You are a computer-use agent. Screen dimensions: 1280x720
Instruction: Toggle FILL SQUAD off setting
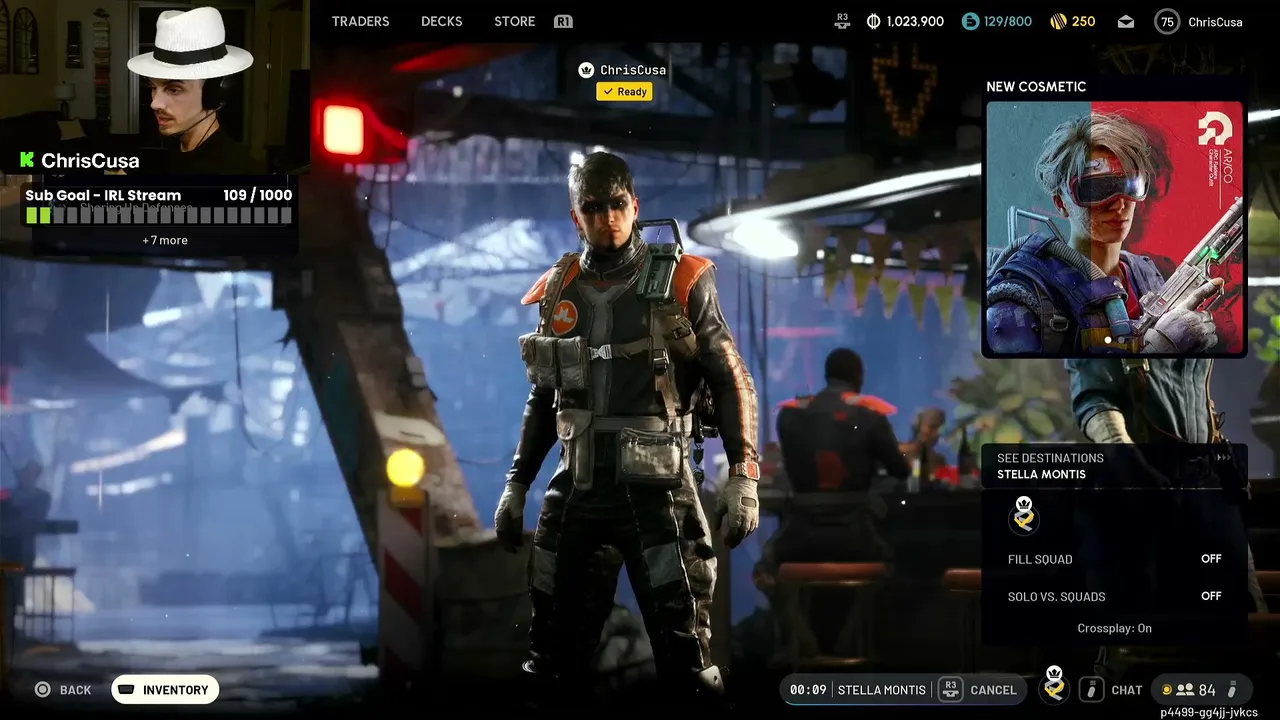tap(1114, 559)
